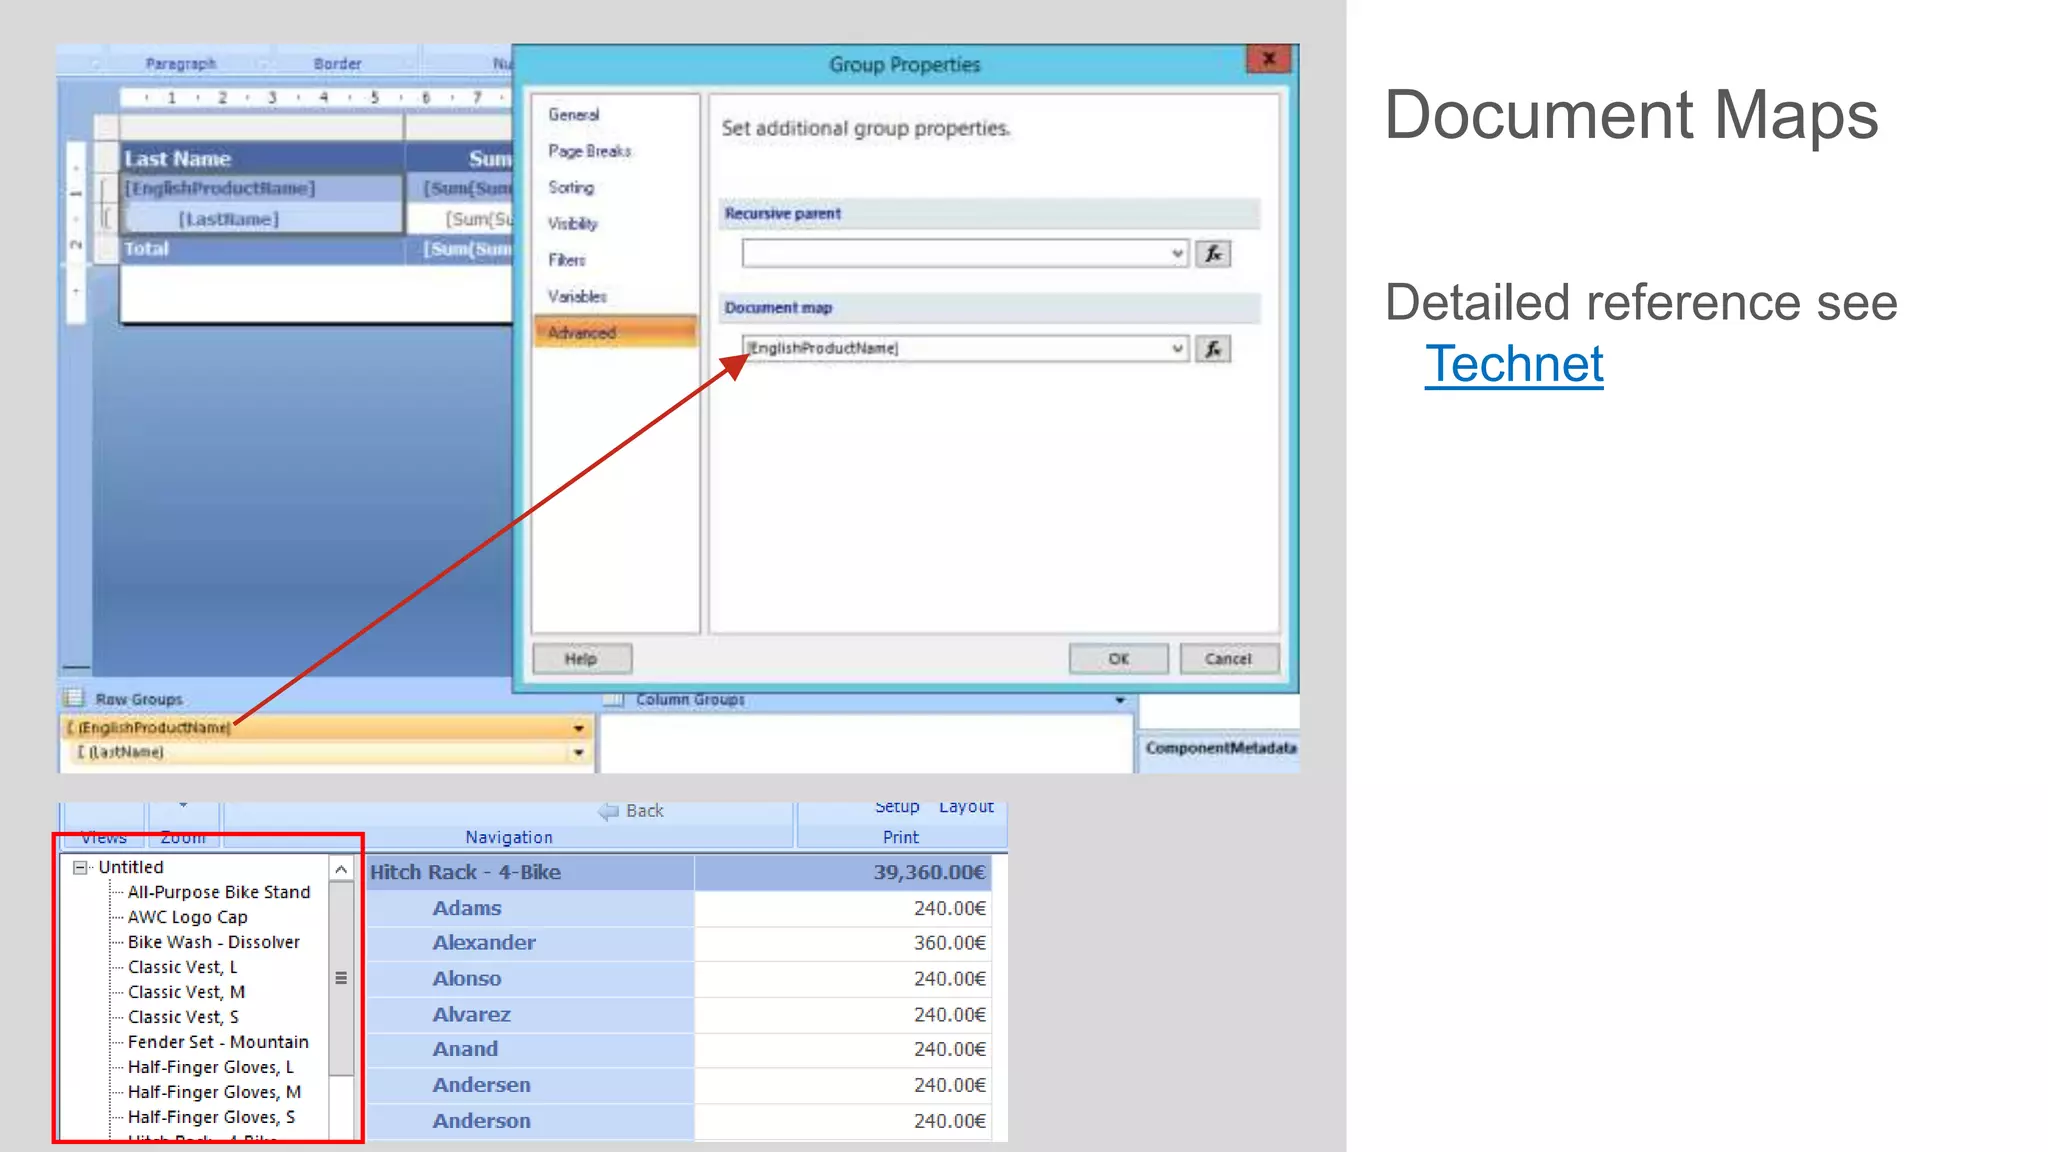Click the [EnglishProductName] tablix cell
The image size is (2048, 1152).
(x=262, y=188)
